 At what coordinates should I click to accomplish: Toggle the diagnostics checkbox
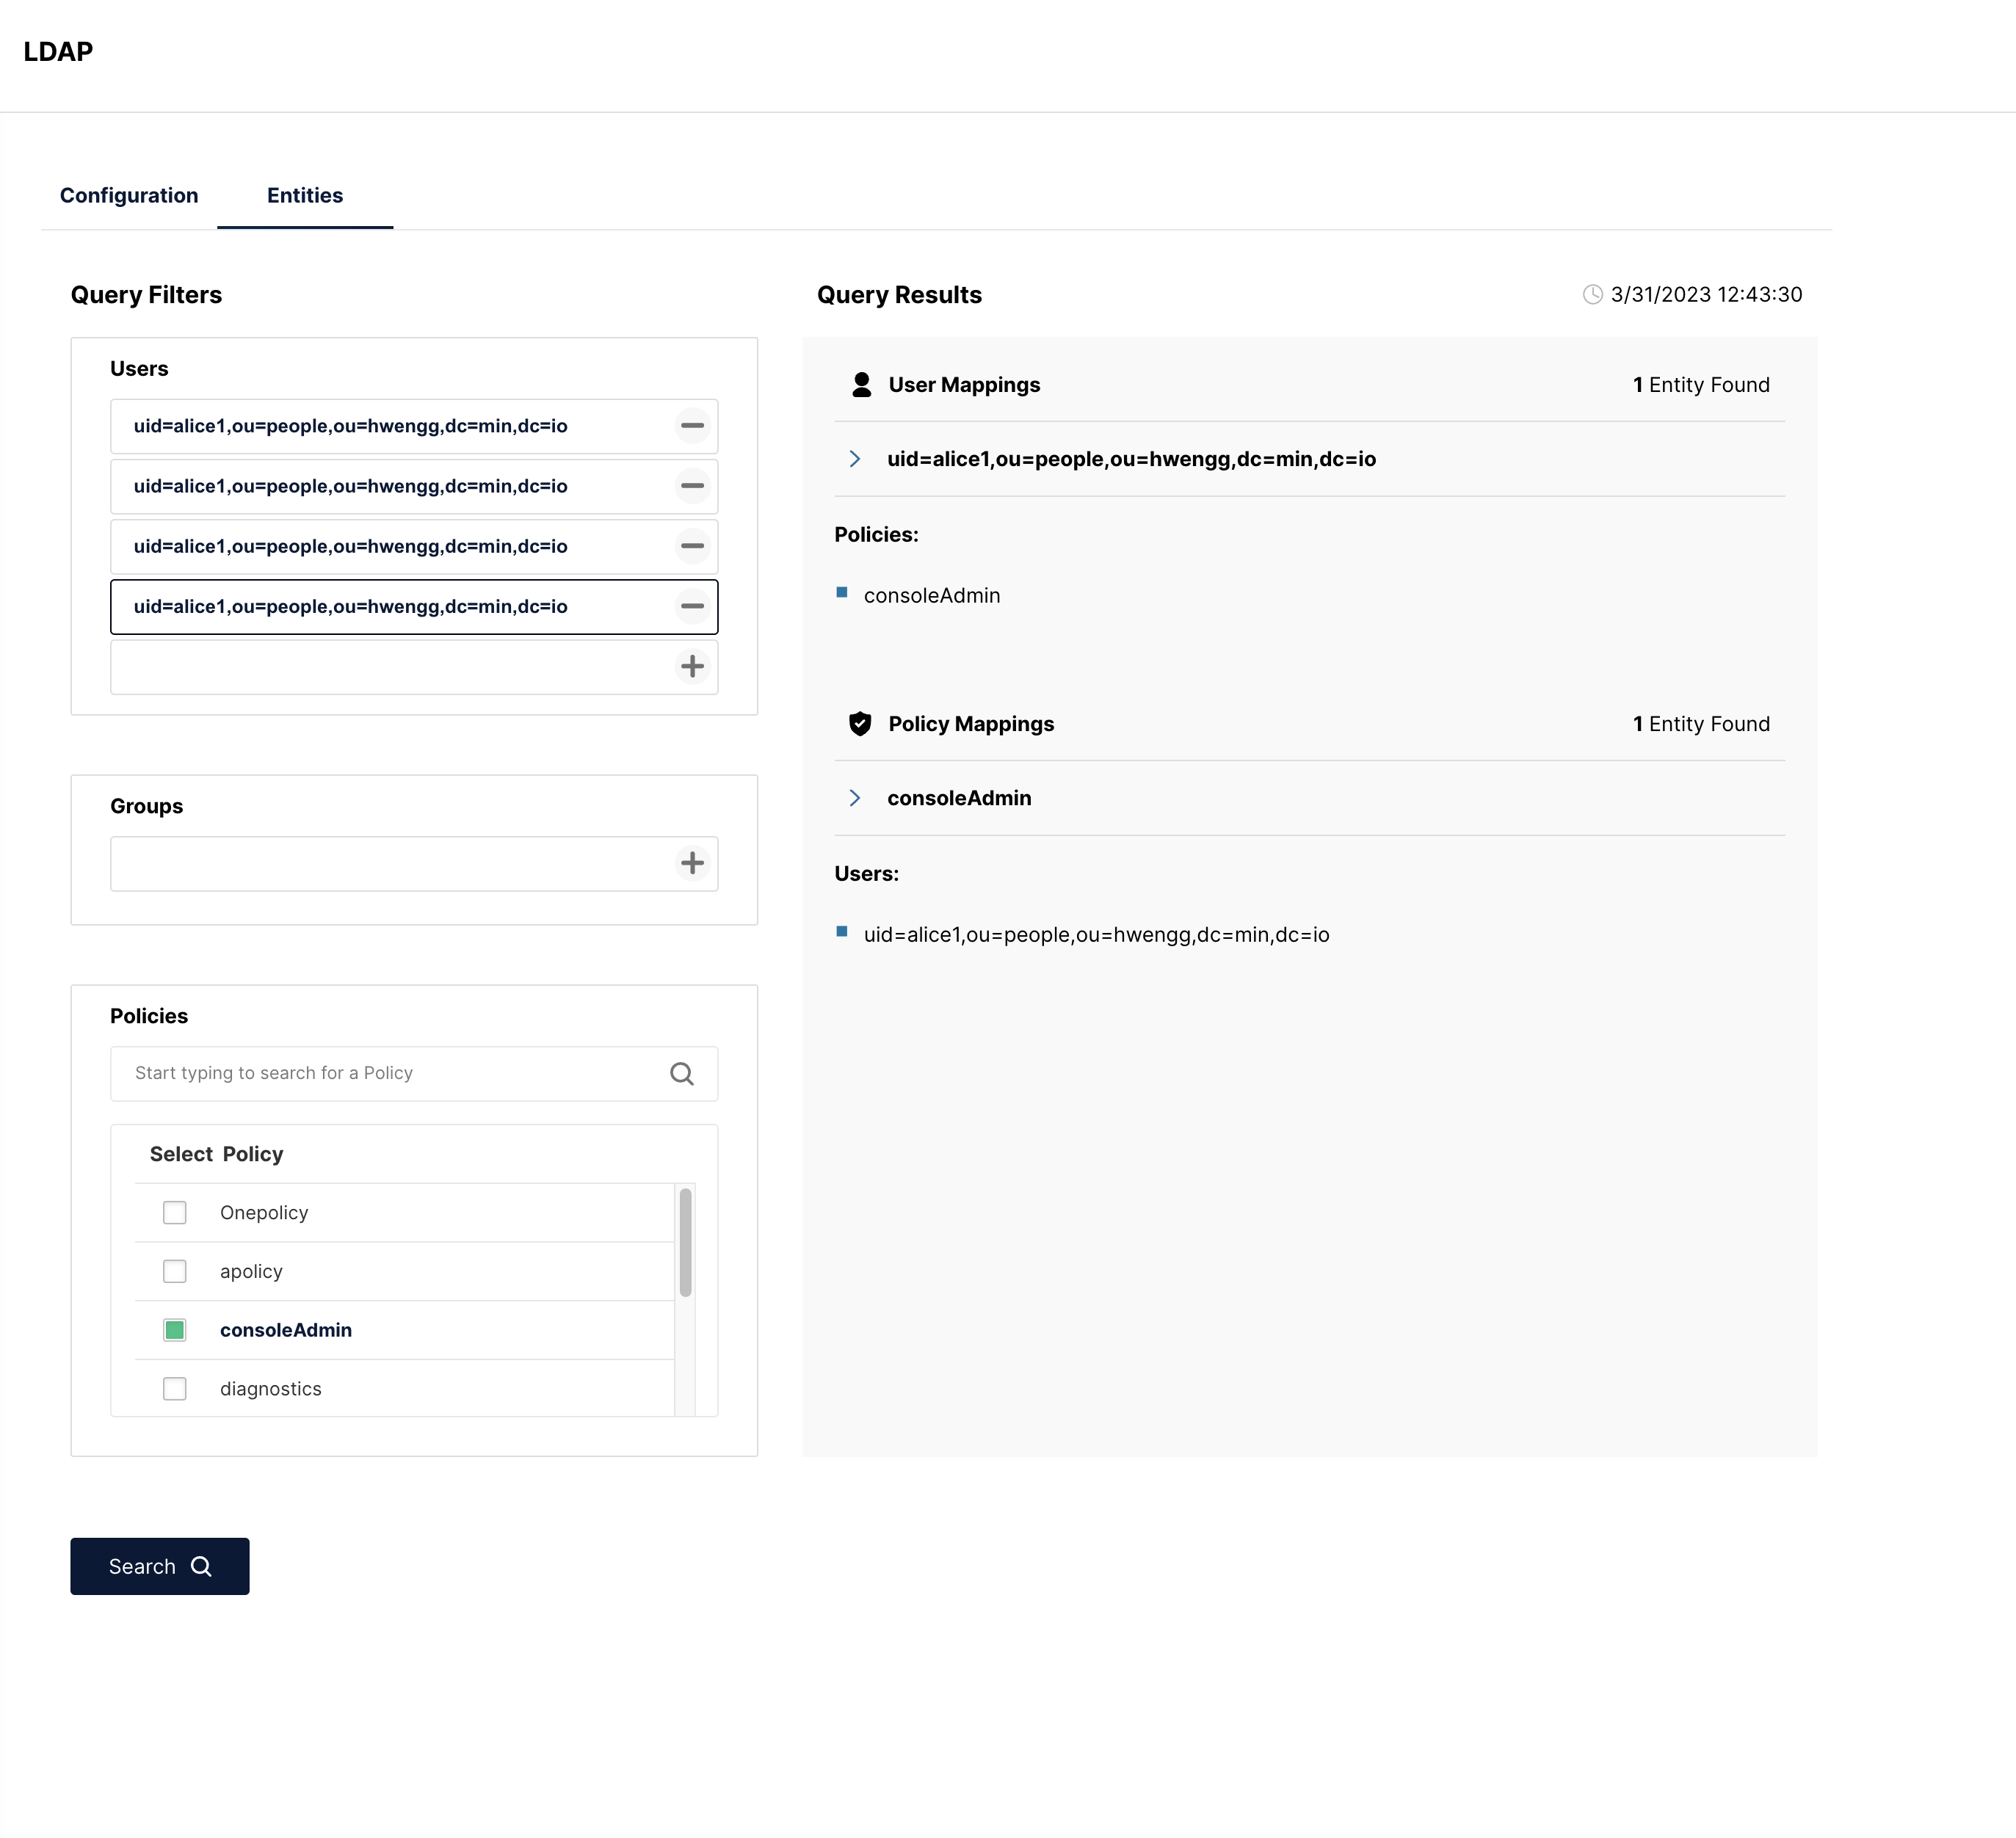click(175, 1389)
